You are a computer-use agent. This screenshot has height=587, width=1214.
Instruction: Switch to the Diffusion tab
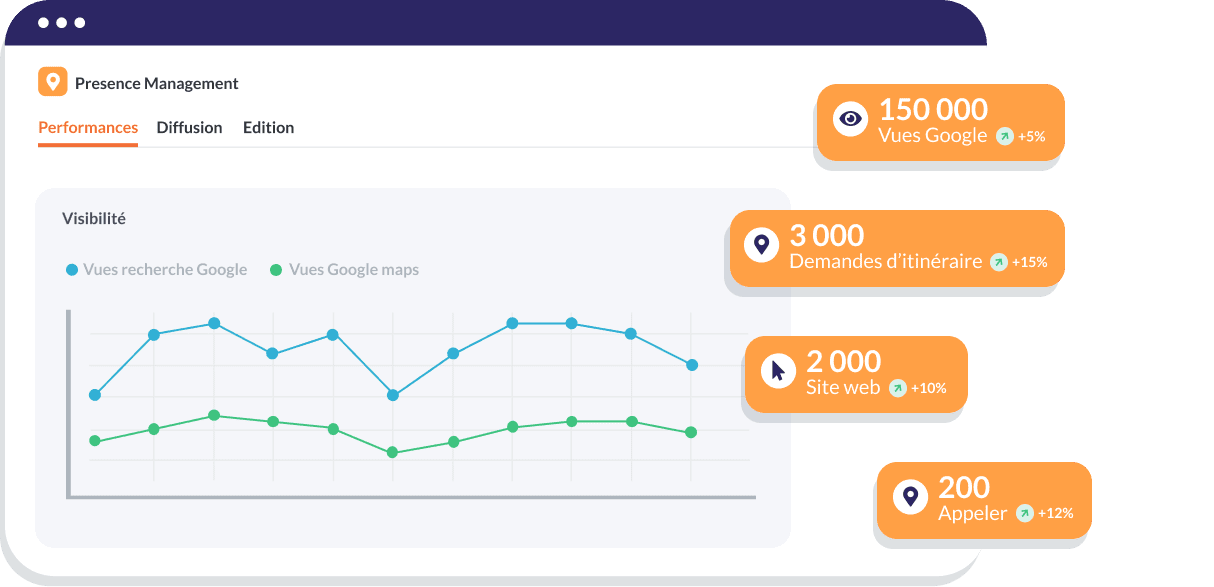[x=189, y=127]
